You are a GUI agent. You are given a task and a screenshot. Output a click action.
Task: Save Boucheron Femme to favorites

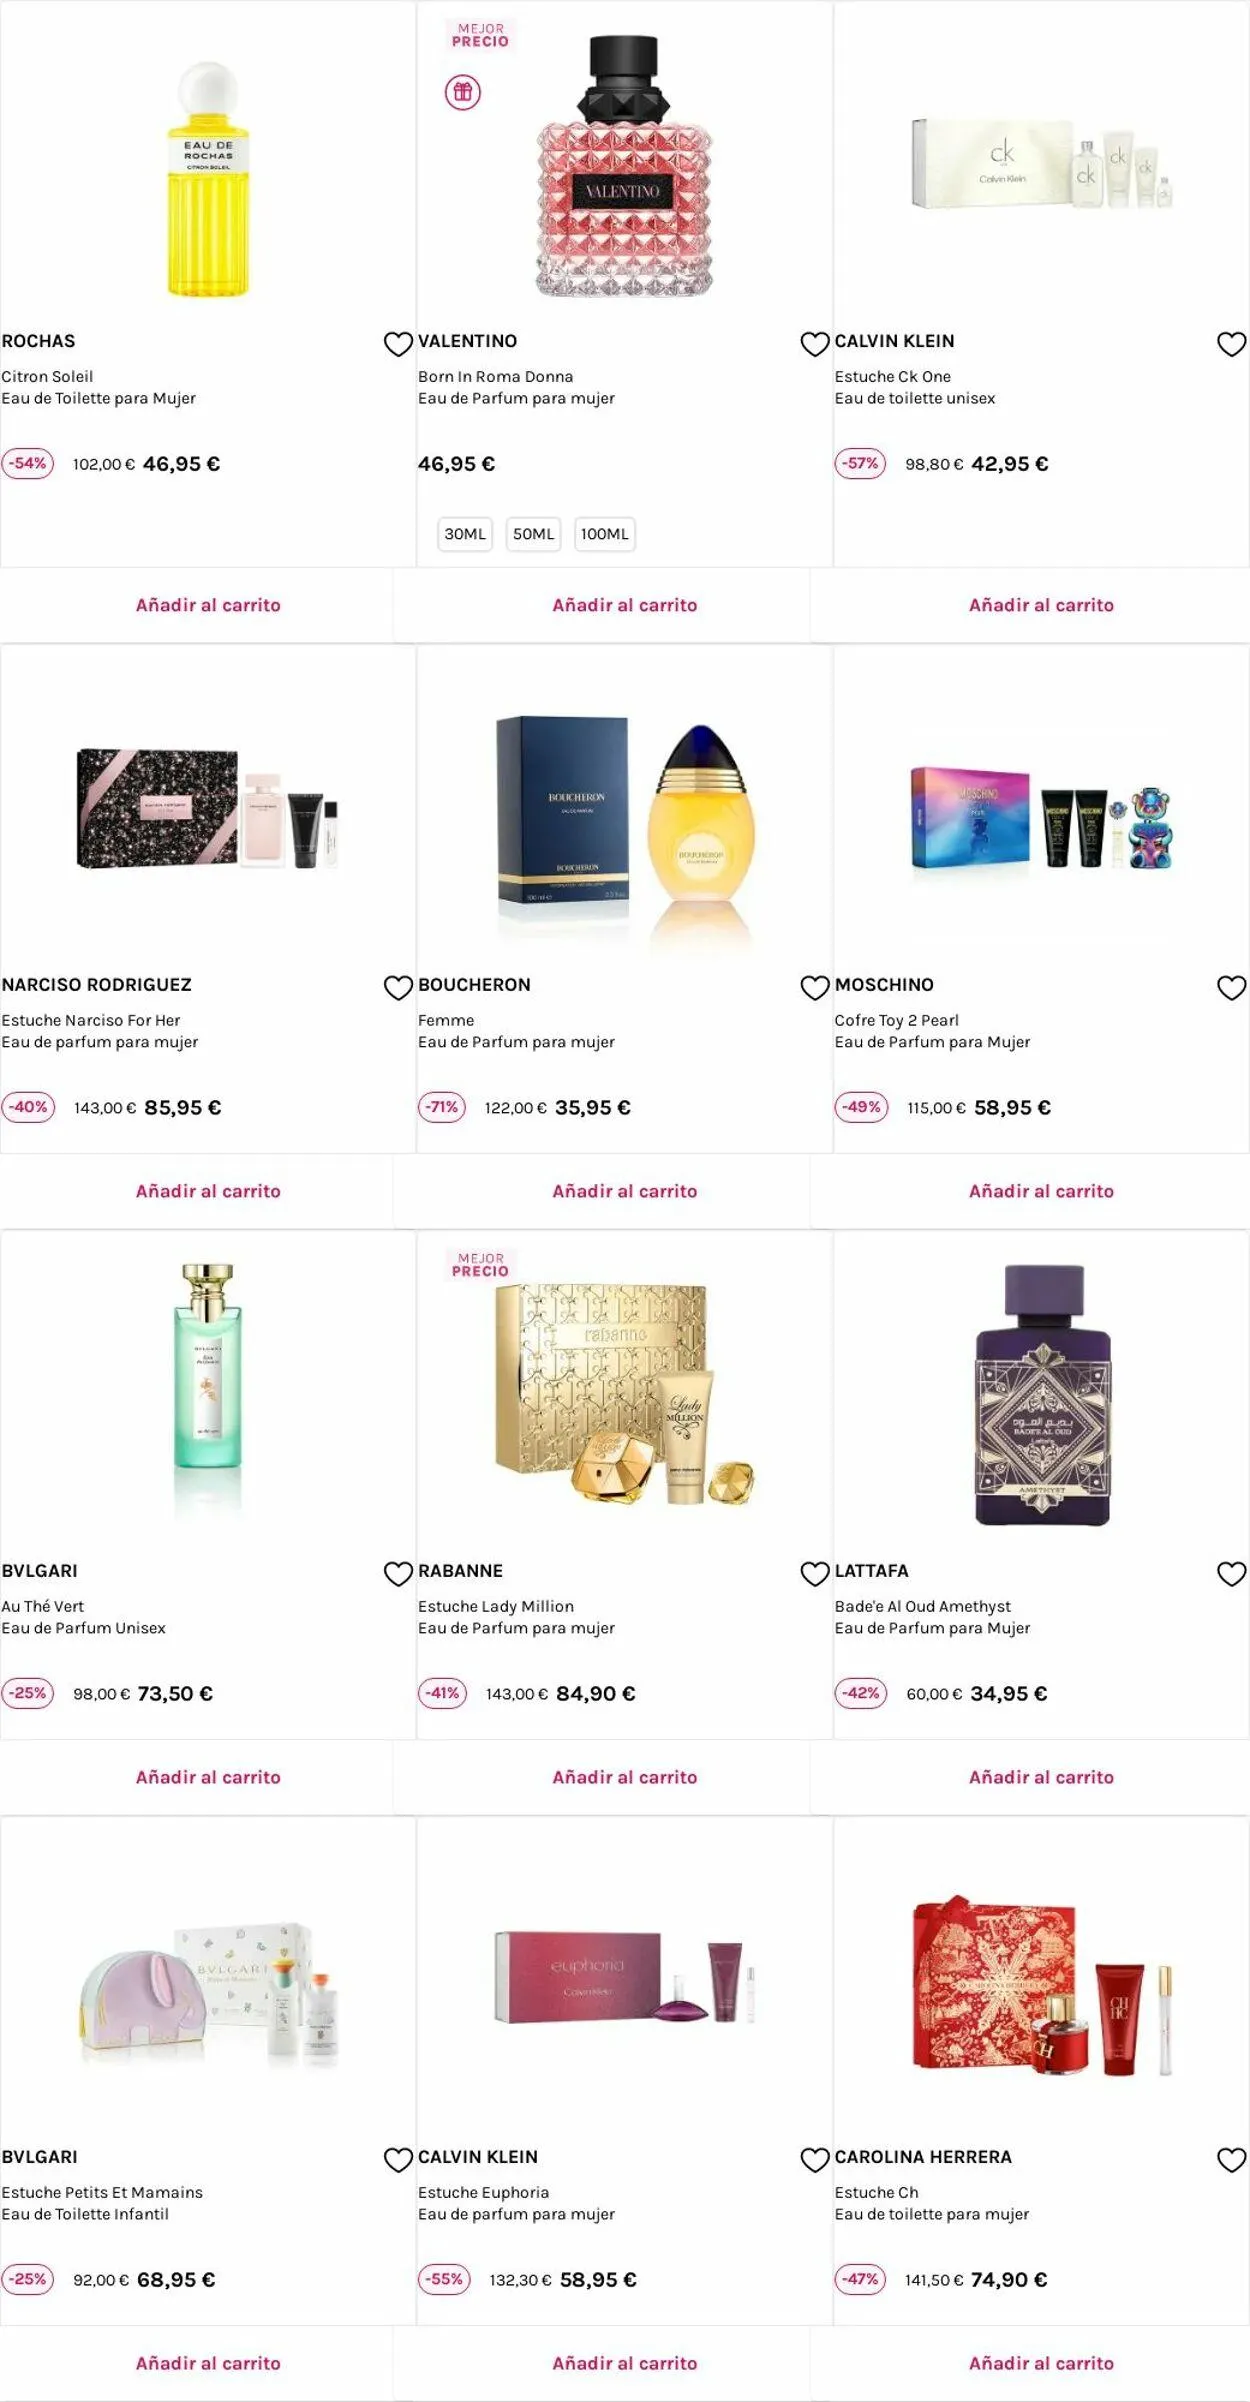coord(815,988)
